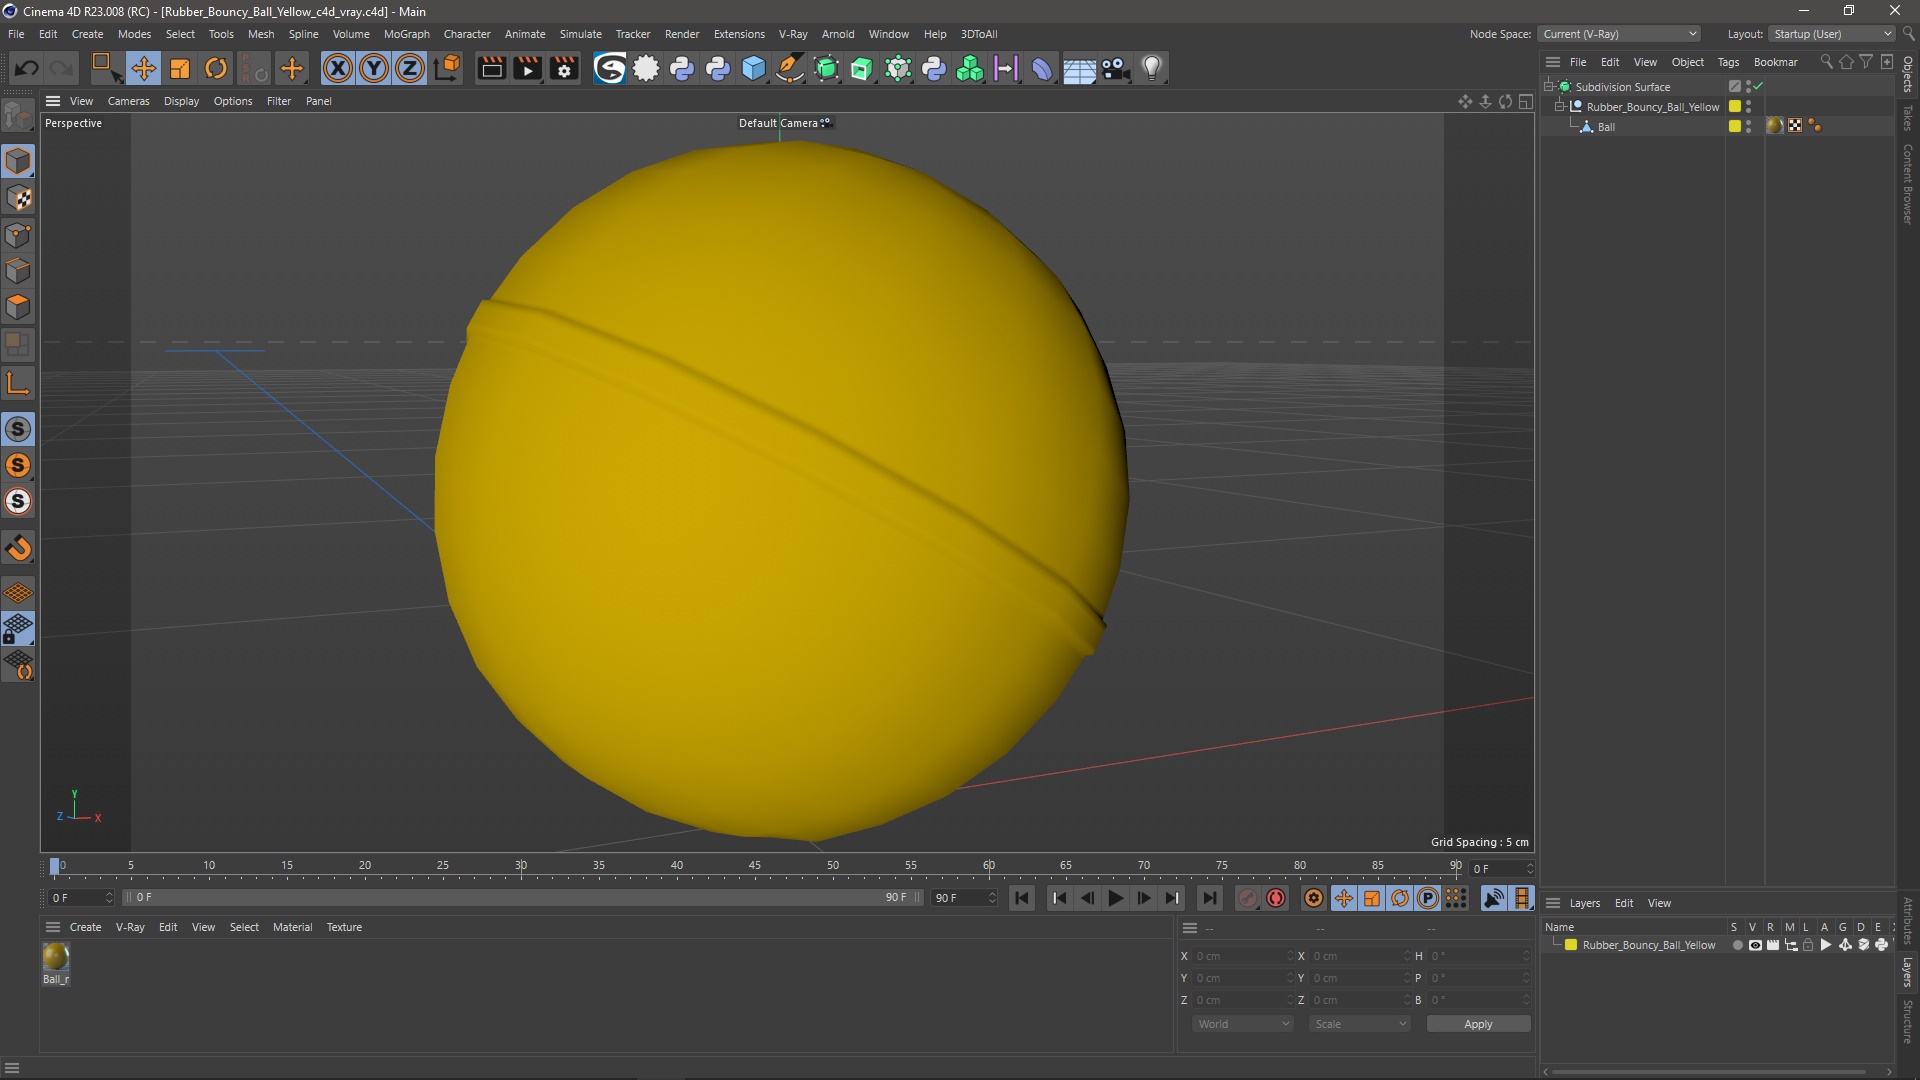Click the Apply button
The height and width of the screenshot is (1080, 1920).
[x=1477, y=1024]
